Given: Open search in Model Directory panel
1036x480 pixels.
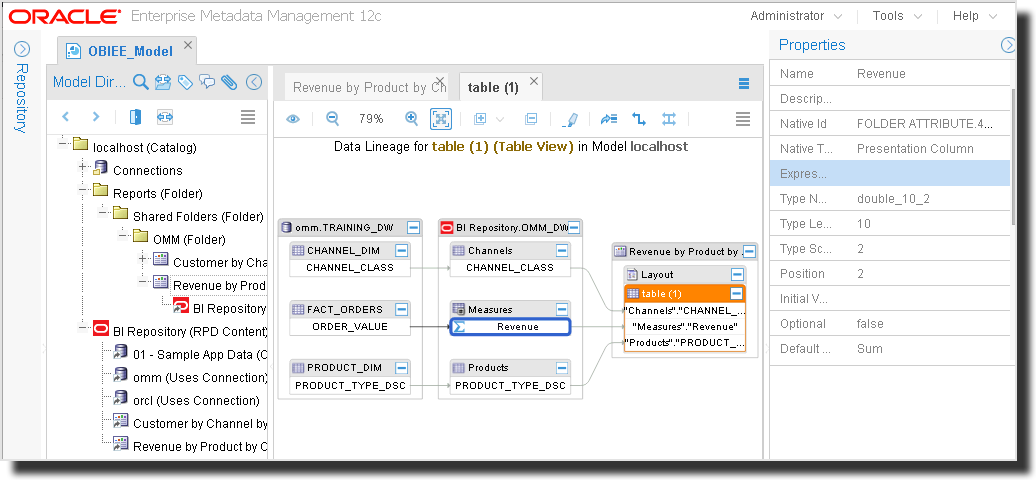Looking at the screenshot, I should click(140, 82).
